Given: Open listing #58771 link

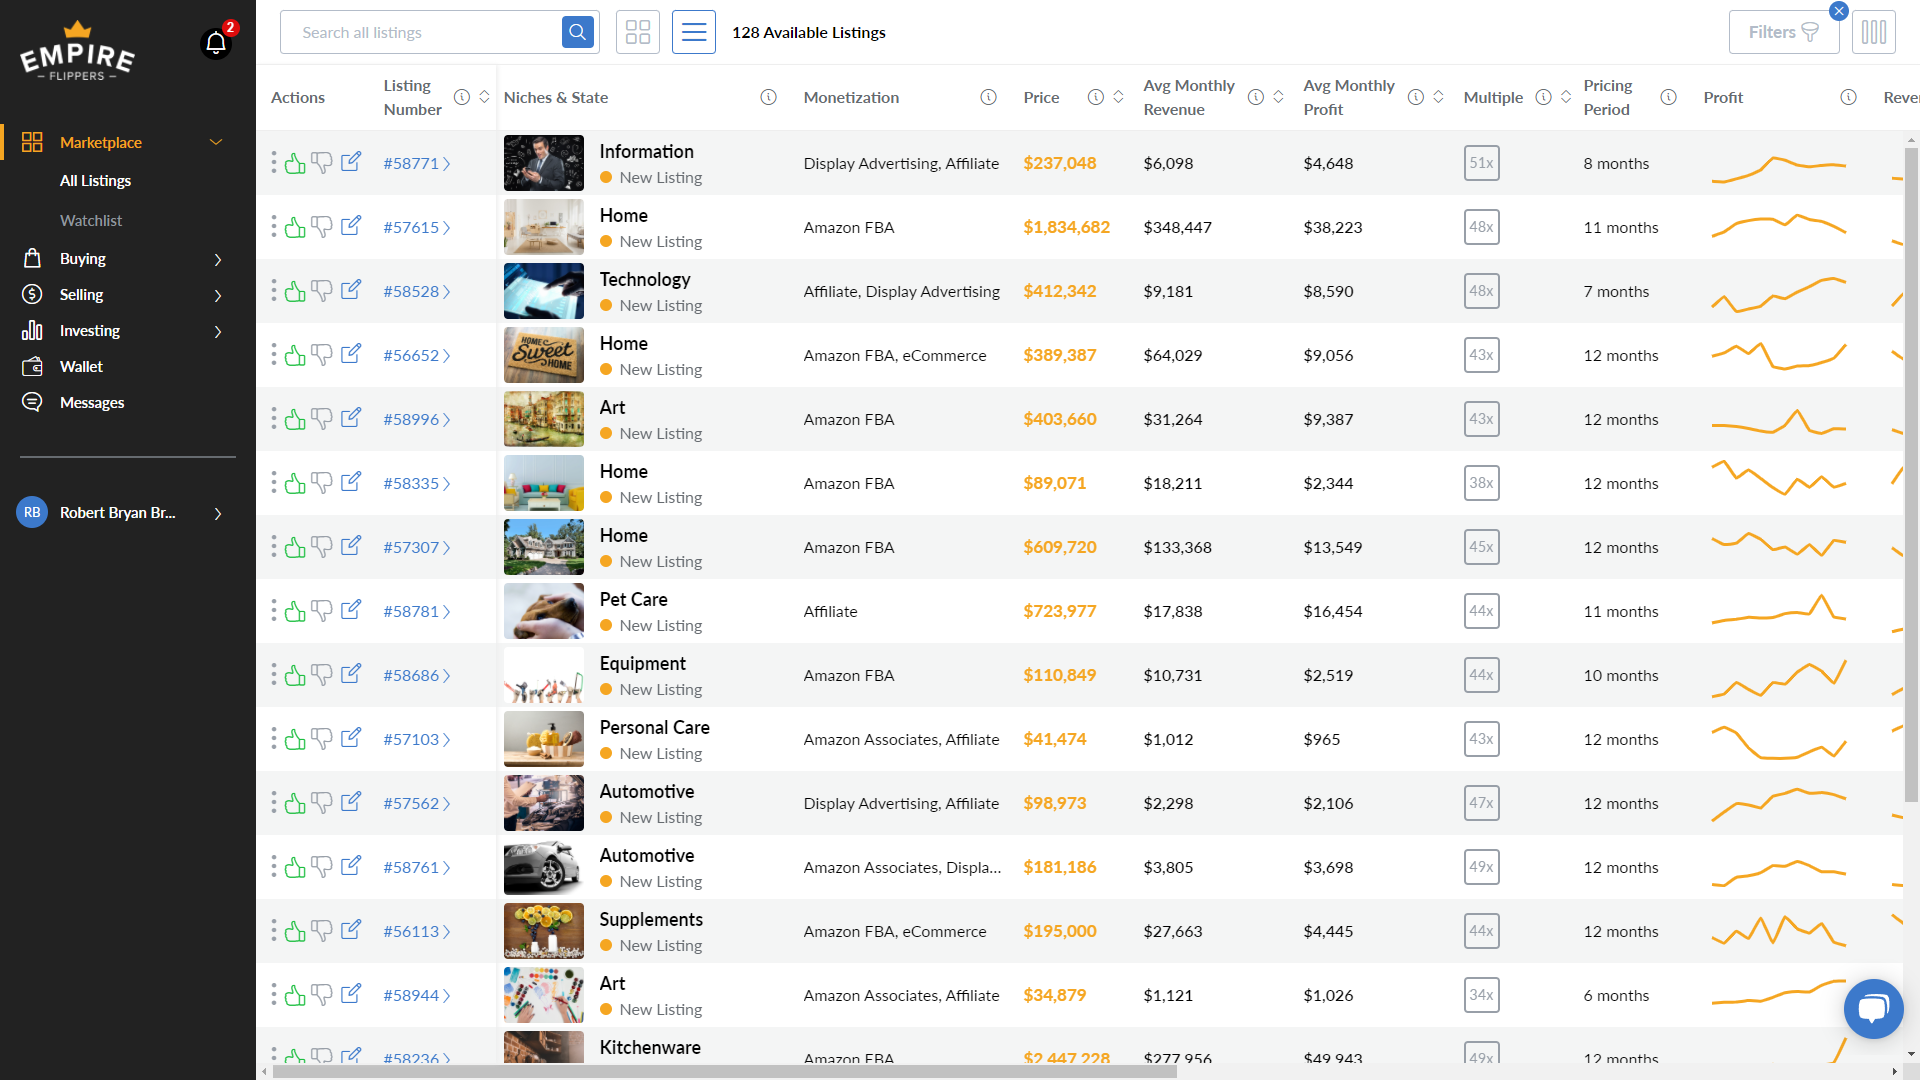Looking at the screenshot, I should (x=417, y=163).
